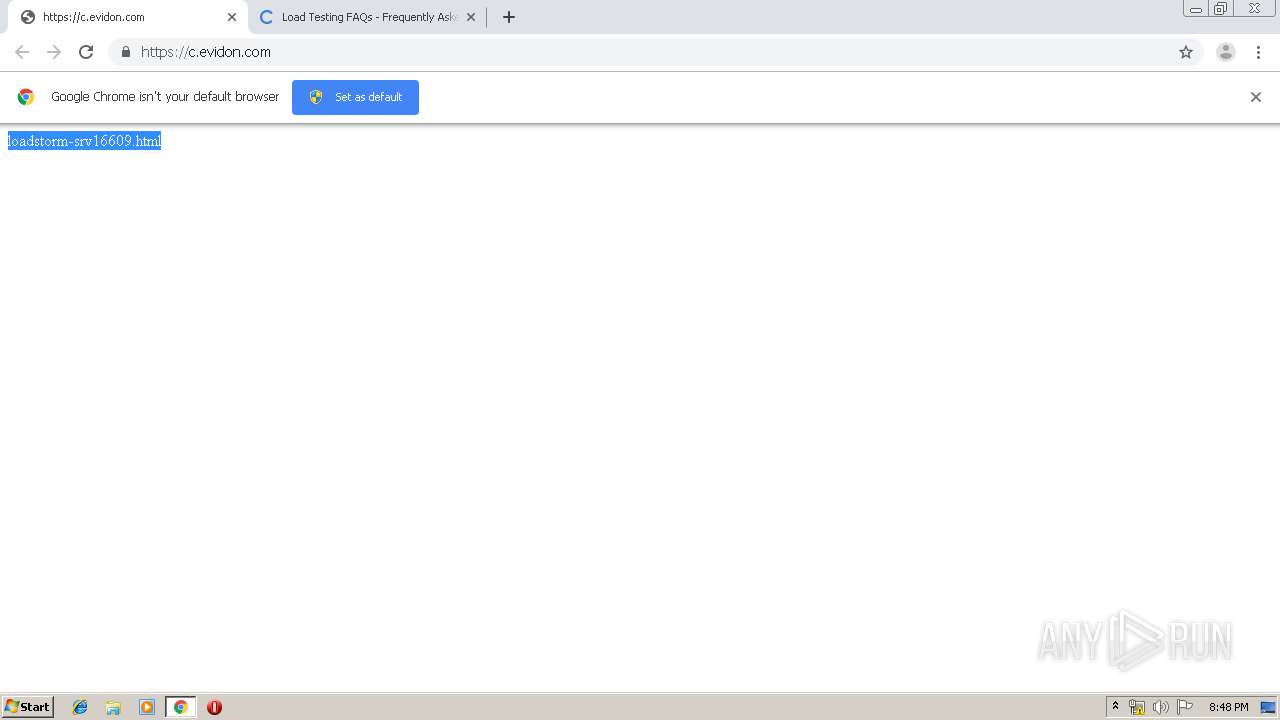Open Chrome's three-dot menu
This screenshot has height=720, width=1280.
[1258, 52]
